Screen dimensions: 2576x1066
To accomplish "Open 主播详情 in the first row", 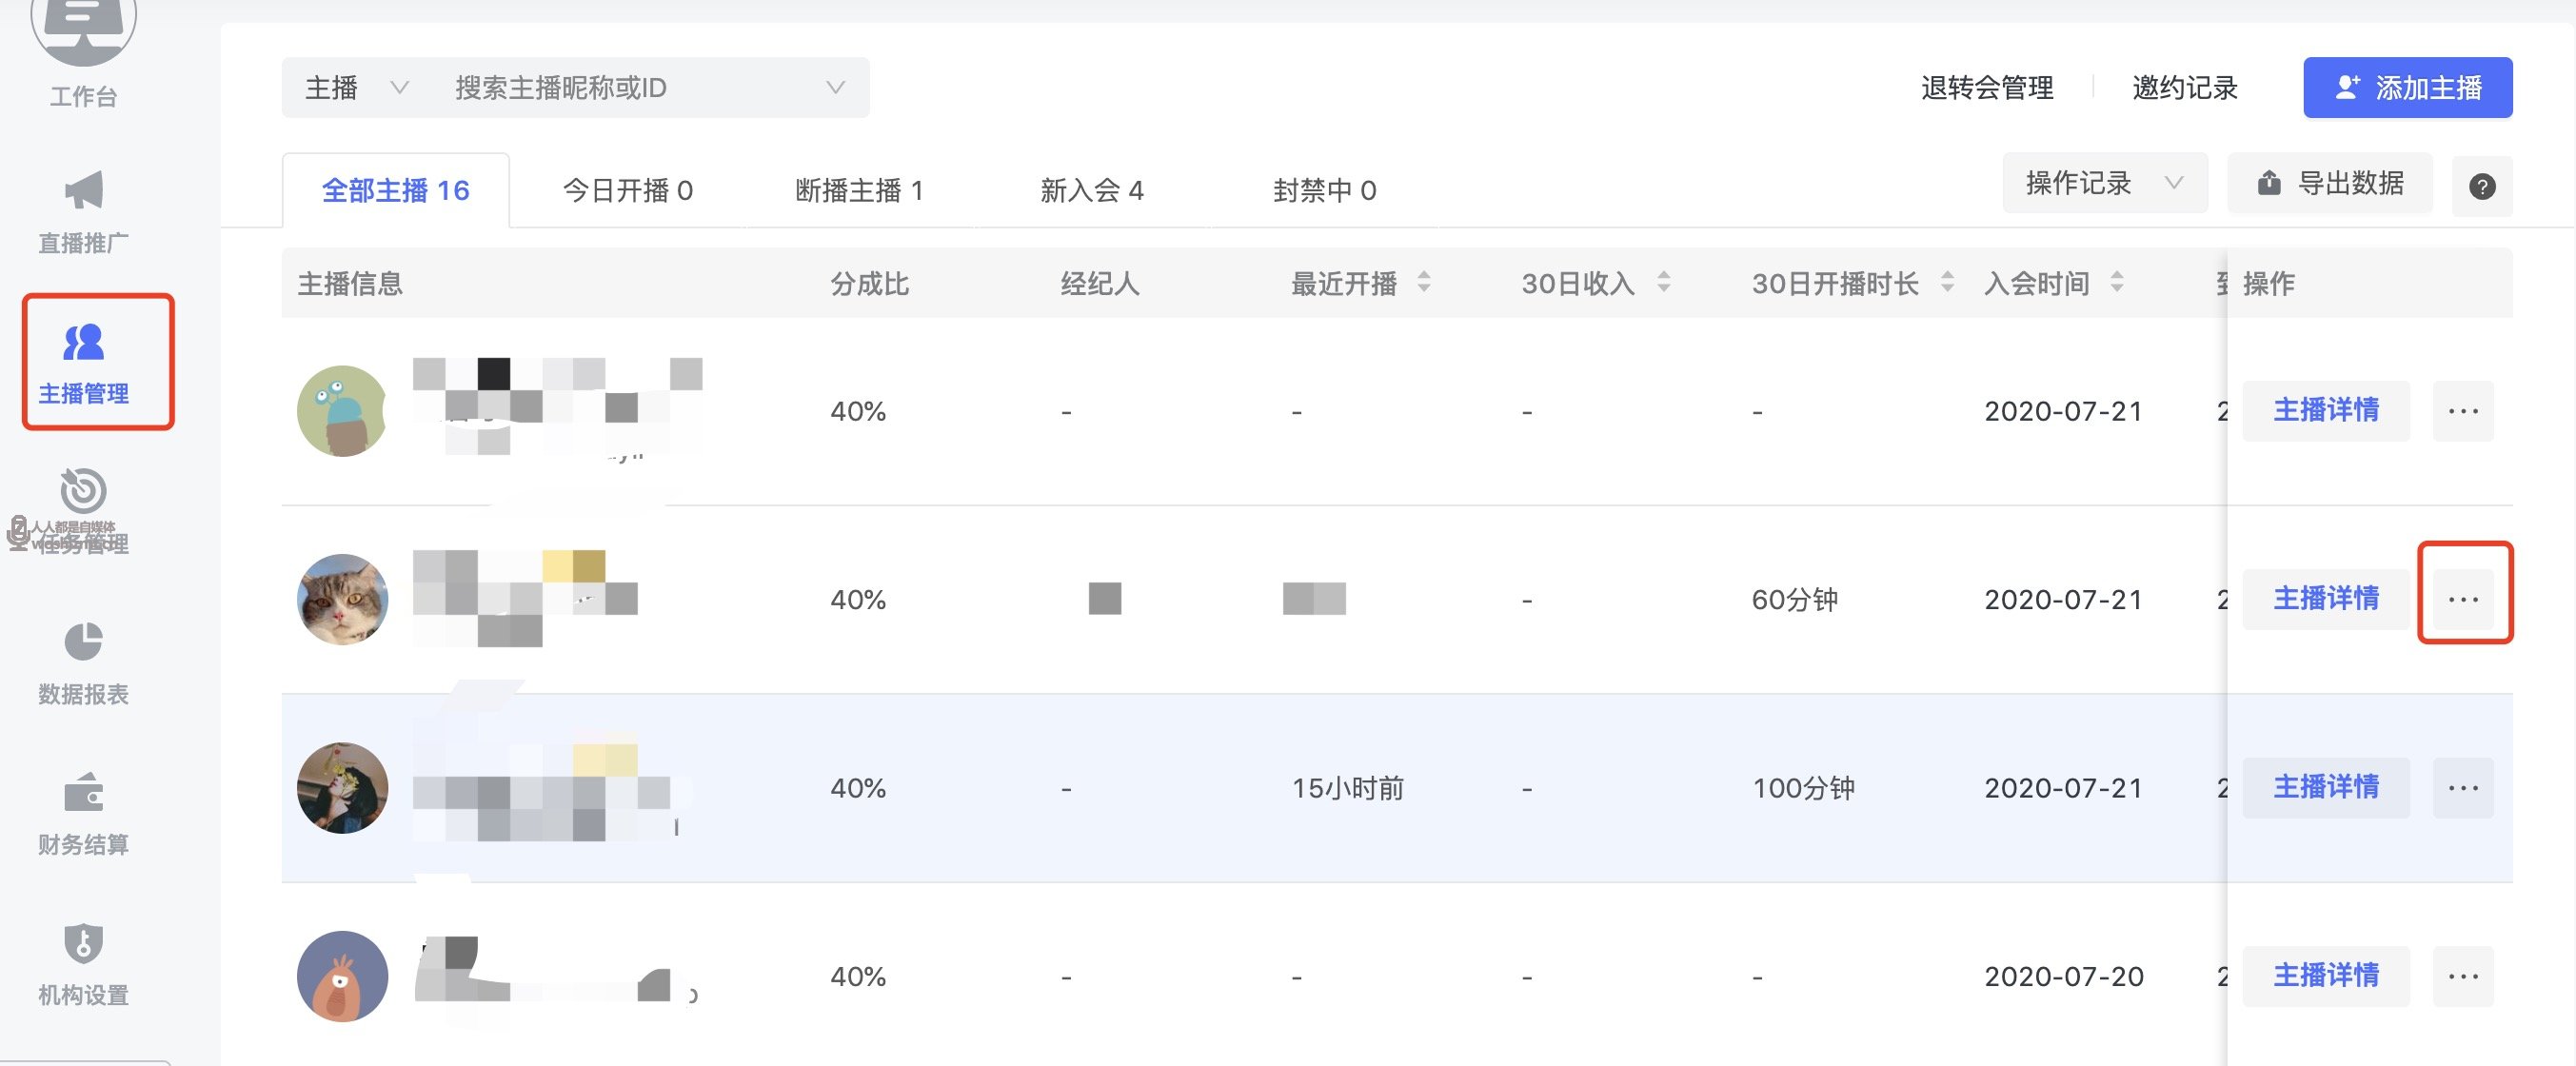I will (2326, 411).
